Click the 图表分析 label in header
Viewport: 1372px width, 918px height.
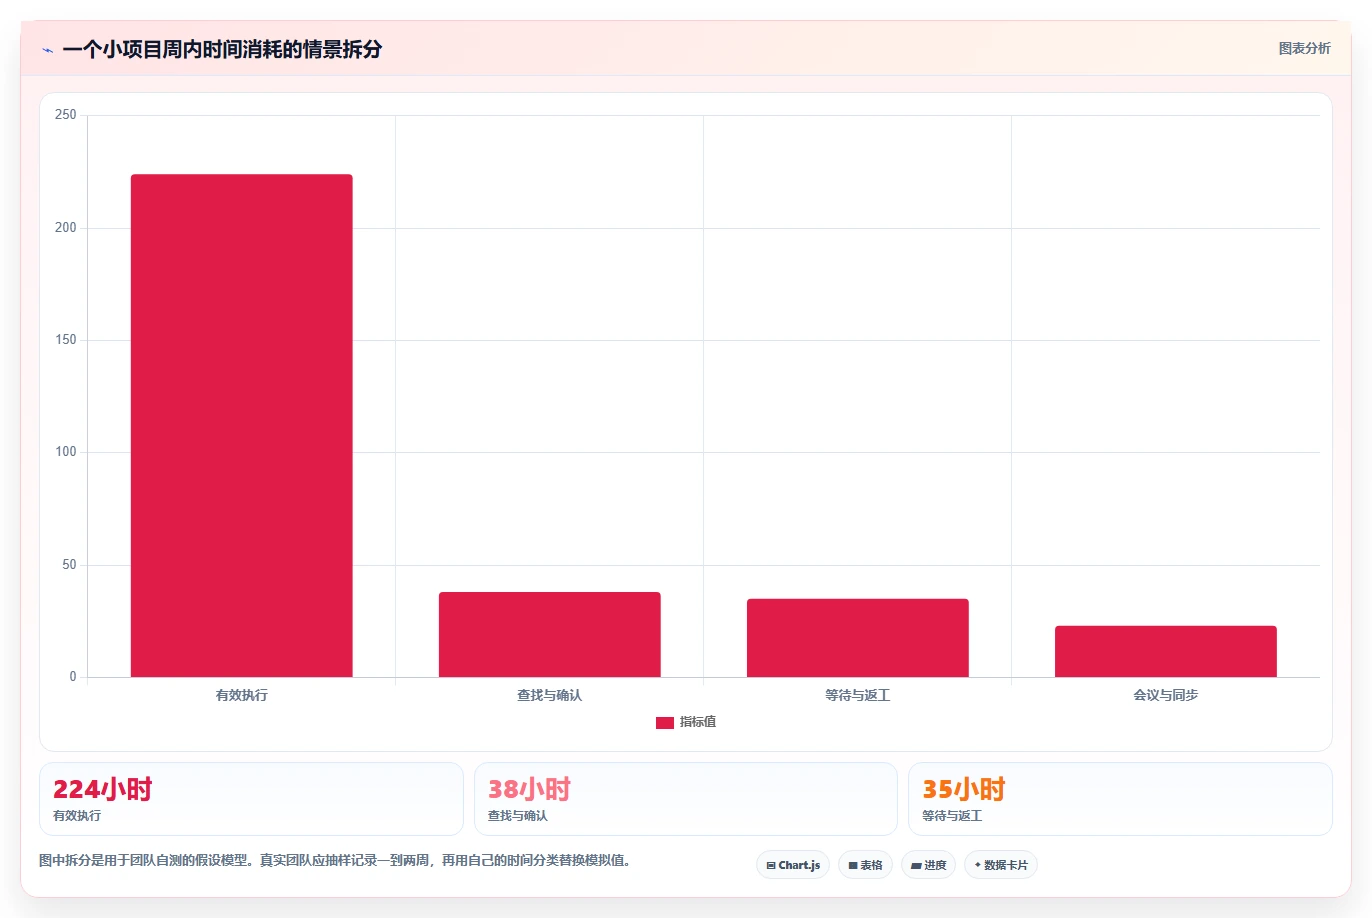pos(1304,48)
